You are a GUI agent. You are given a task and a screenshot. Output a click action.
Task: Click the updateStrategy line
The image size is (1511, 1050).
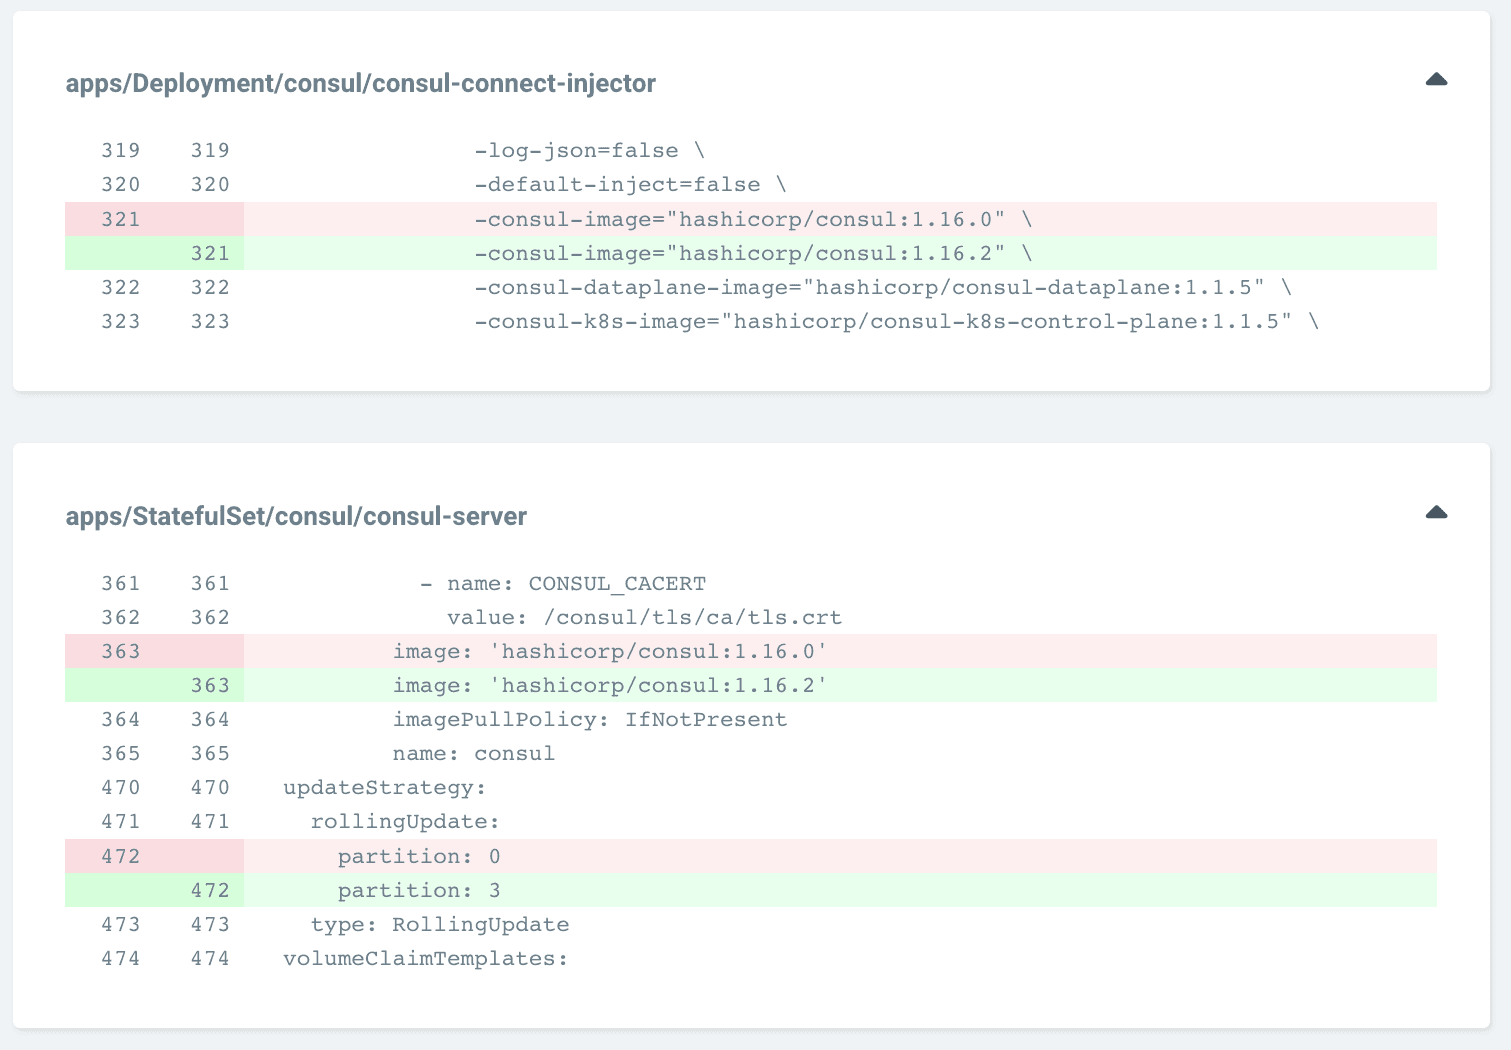tap(384, 788)
